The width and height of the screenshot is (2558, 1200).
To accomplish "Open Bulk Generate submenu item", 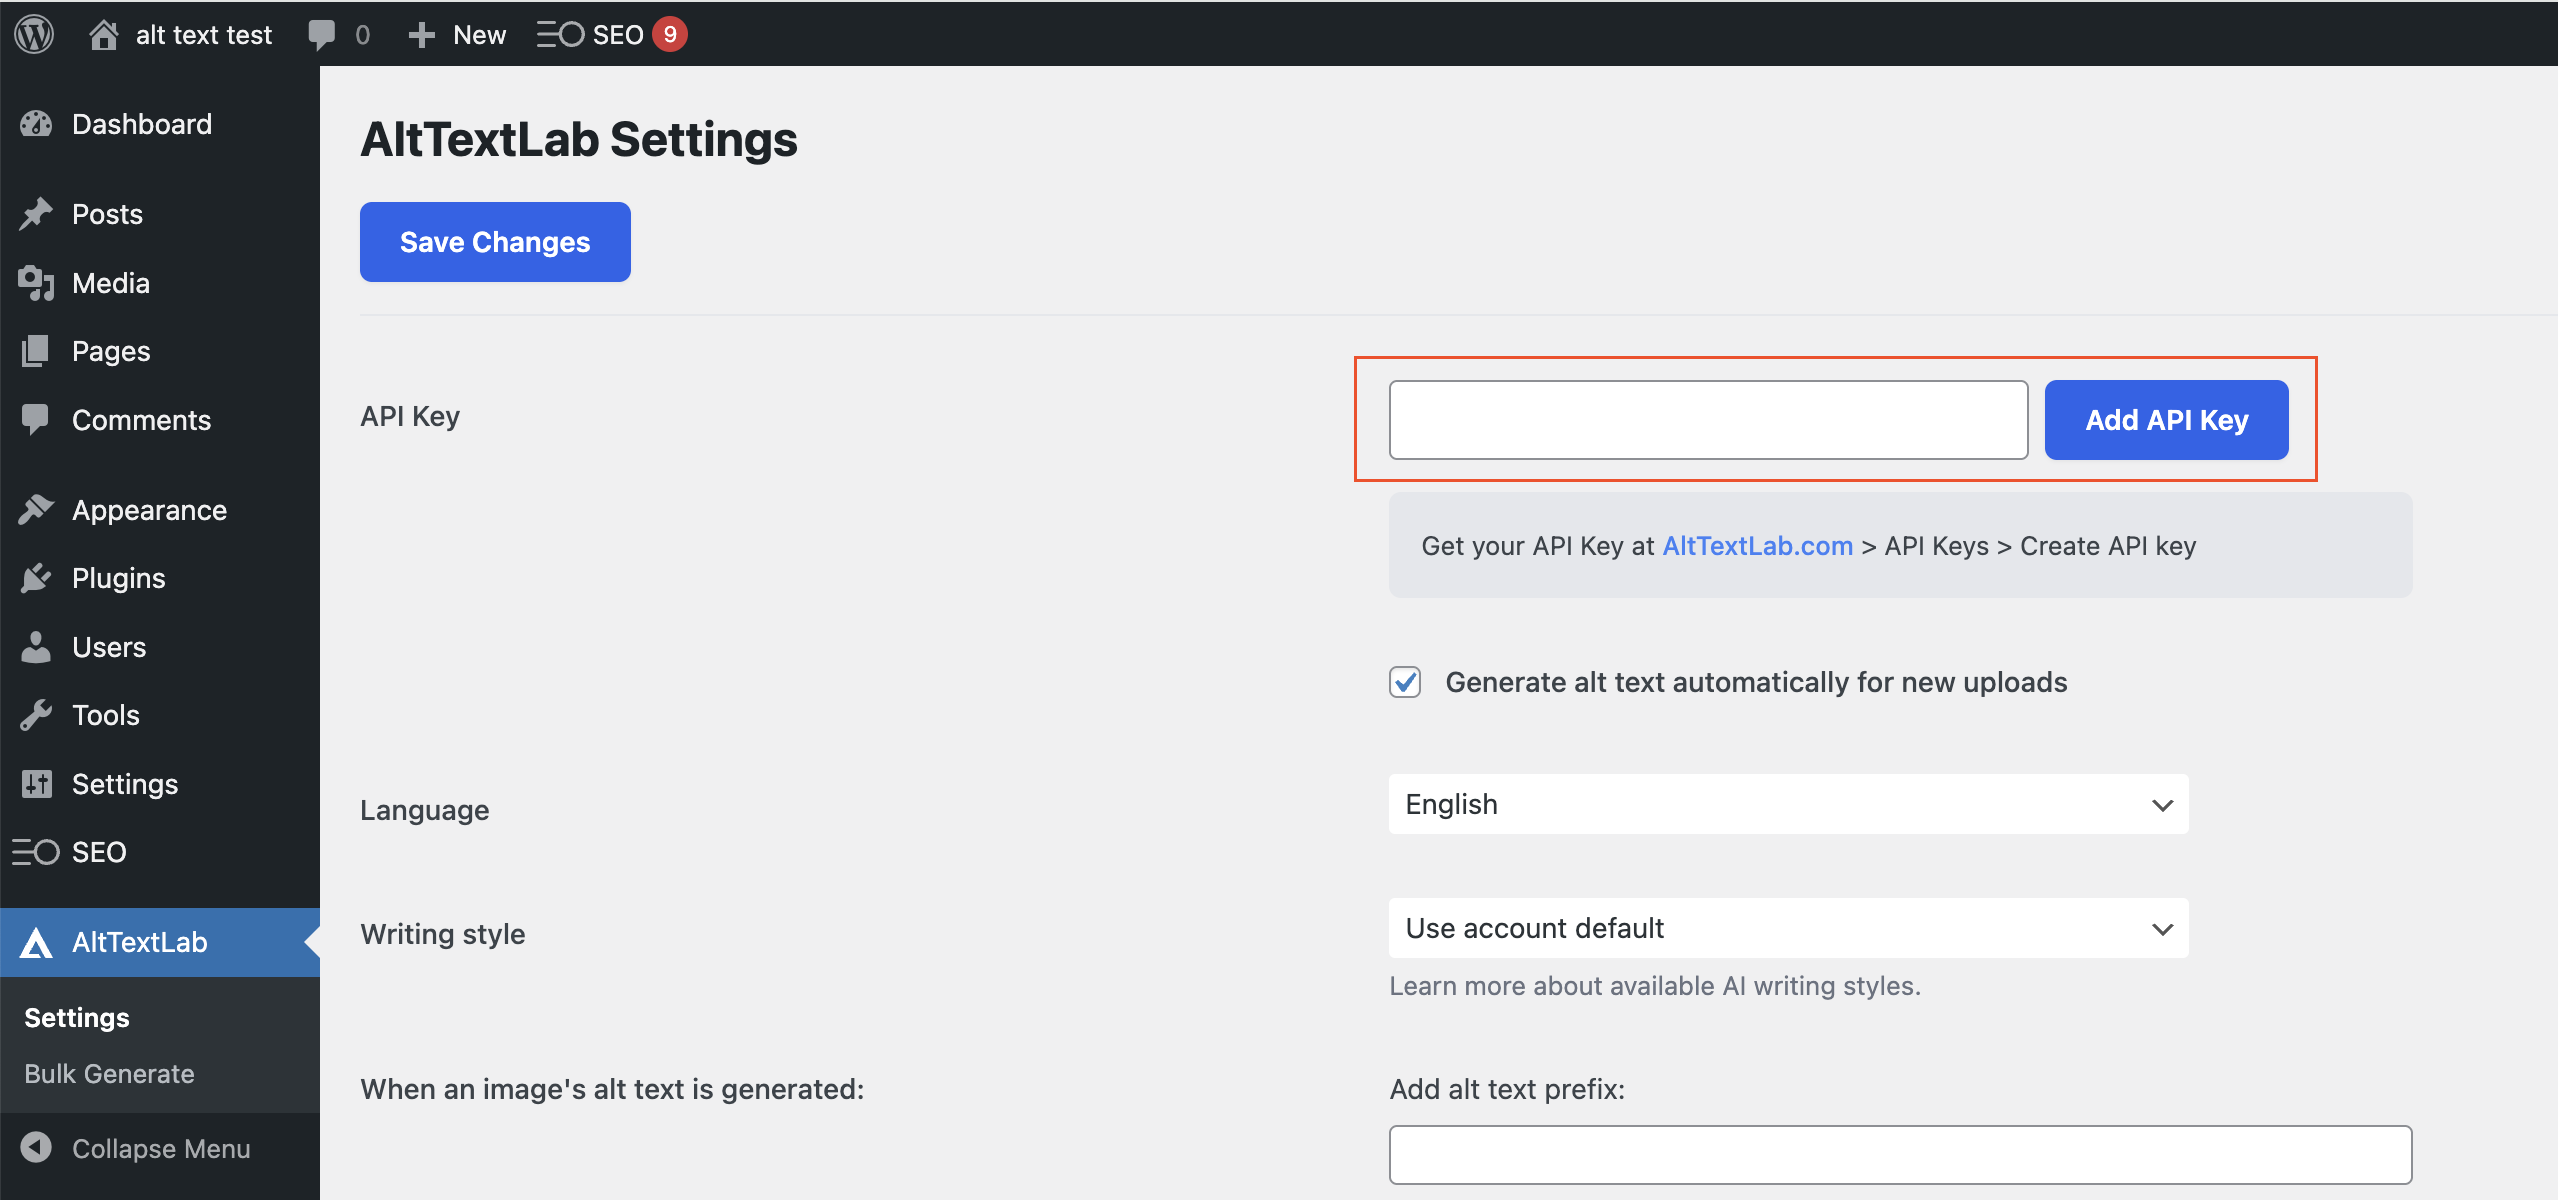I will click(109, 1073).
